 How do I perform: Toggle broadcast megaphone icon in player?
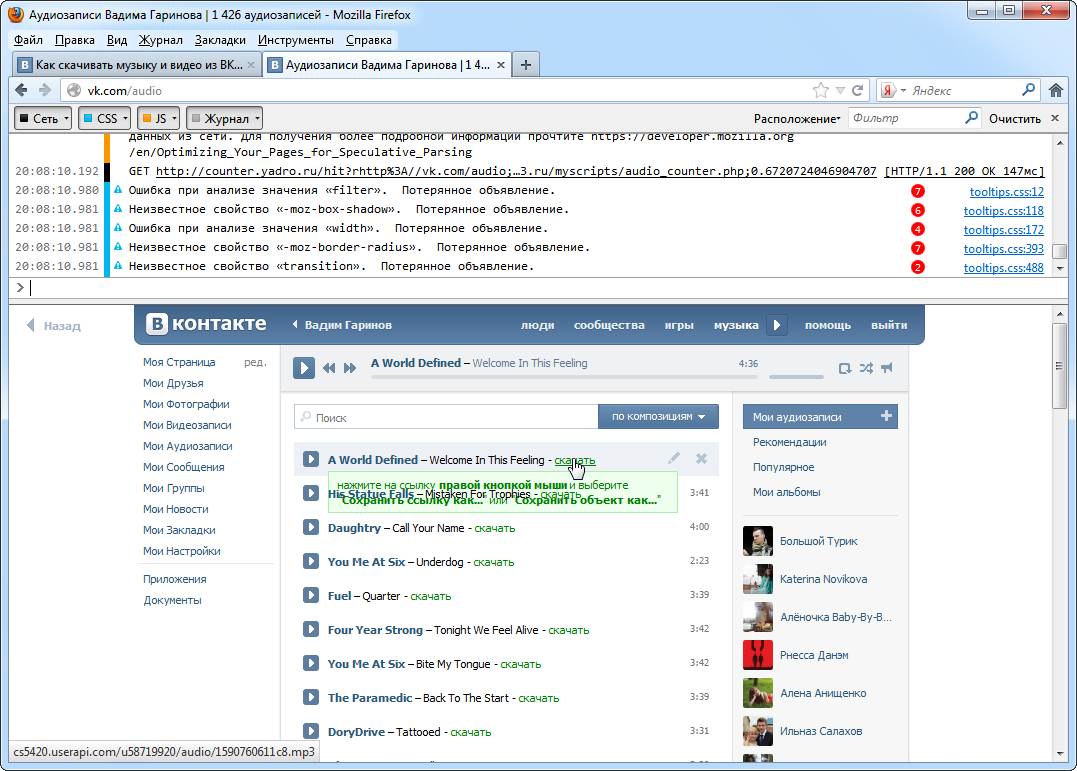887,368
